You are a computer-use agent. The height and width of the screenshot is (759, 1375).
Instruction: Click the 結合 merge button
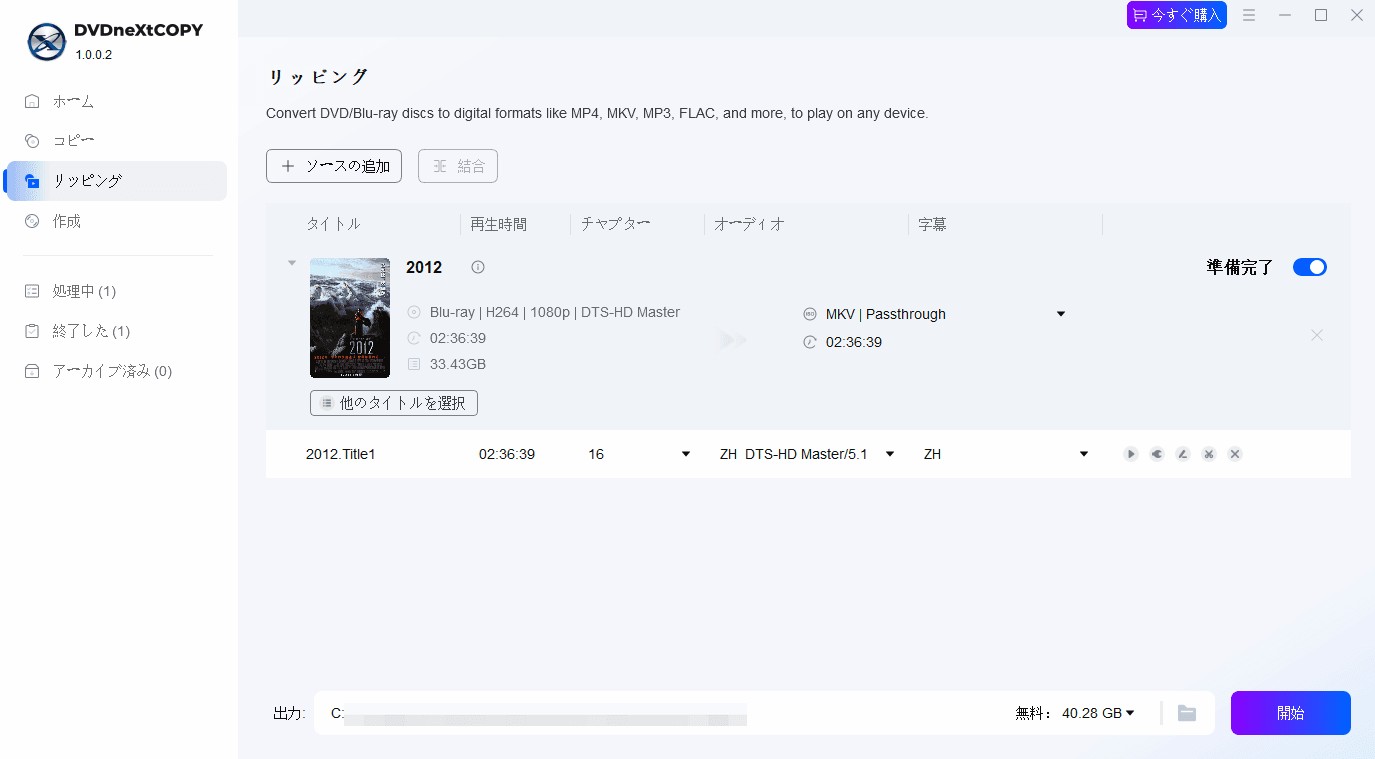pos(458,166)
